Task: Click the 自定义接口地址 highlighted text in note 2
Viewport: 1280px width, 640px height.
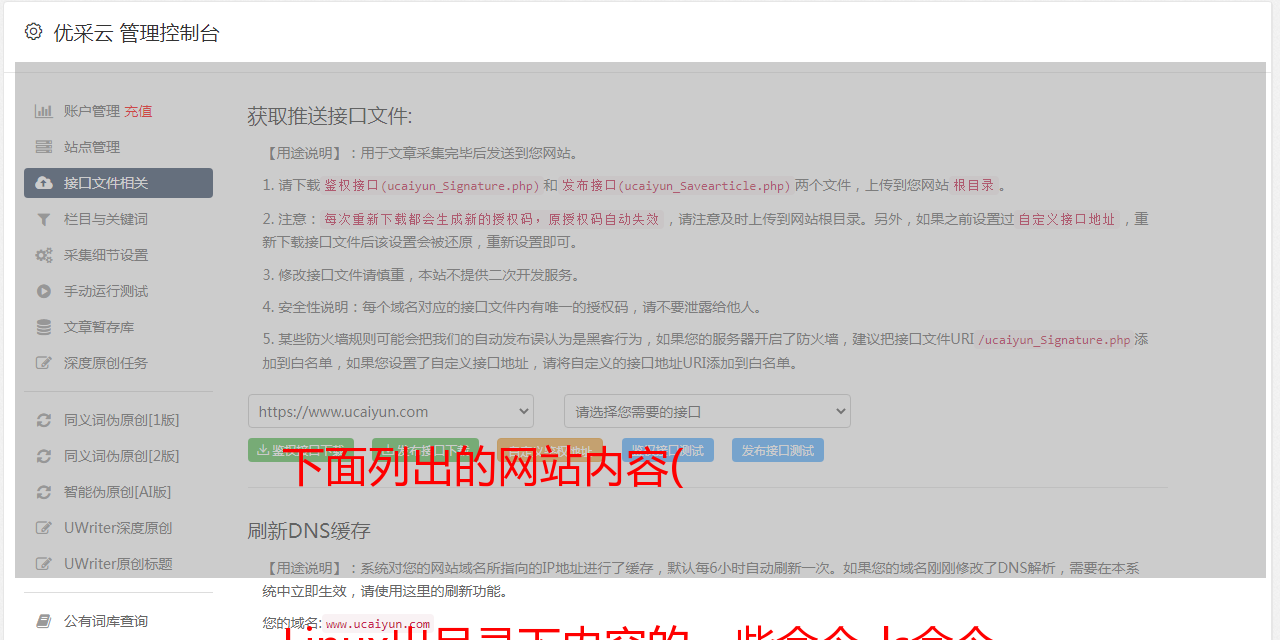Action: pyautogui.click(x=1066, y=219)
